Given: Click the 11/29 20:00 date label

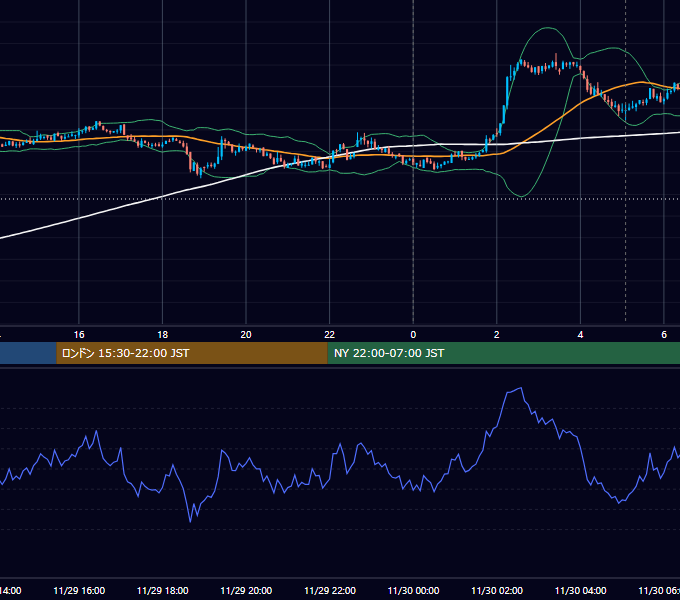Looking at the screenshot, I should pyautogui.click(x=246, y=590).
